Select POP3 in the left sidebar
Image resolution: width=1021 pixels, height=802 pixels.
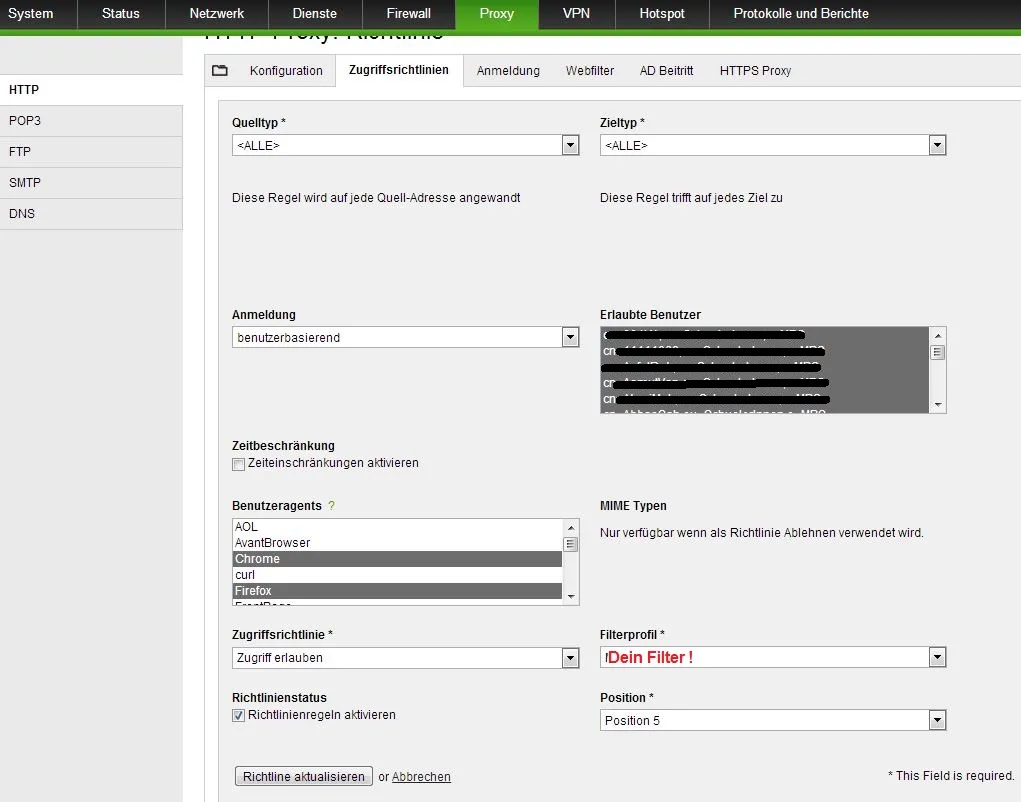click(x=25, y=121)
